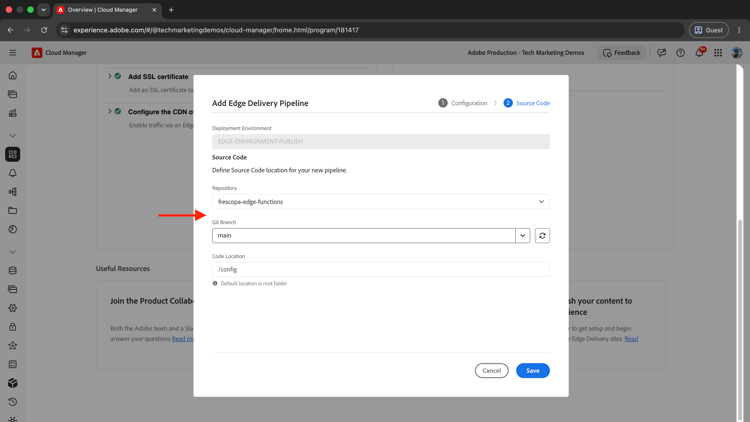View site information icon in address bar
This screenshot has width=750, height=422.
coord(64,30)
